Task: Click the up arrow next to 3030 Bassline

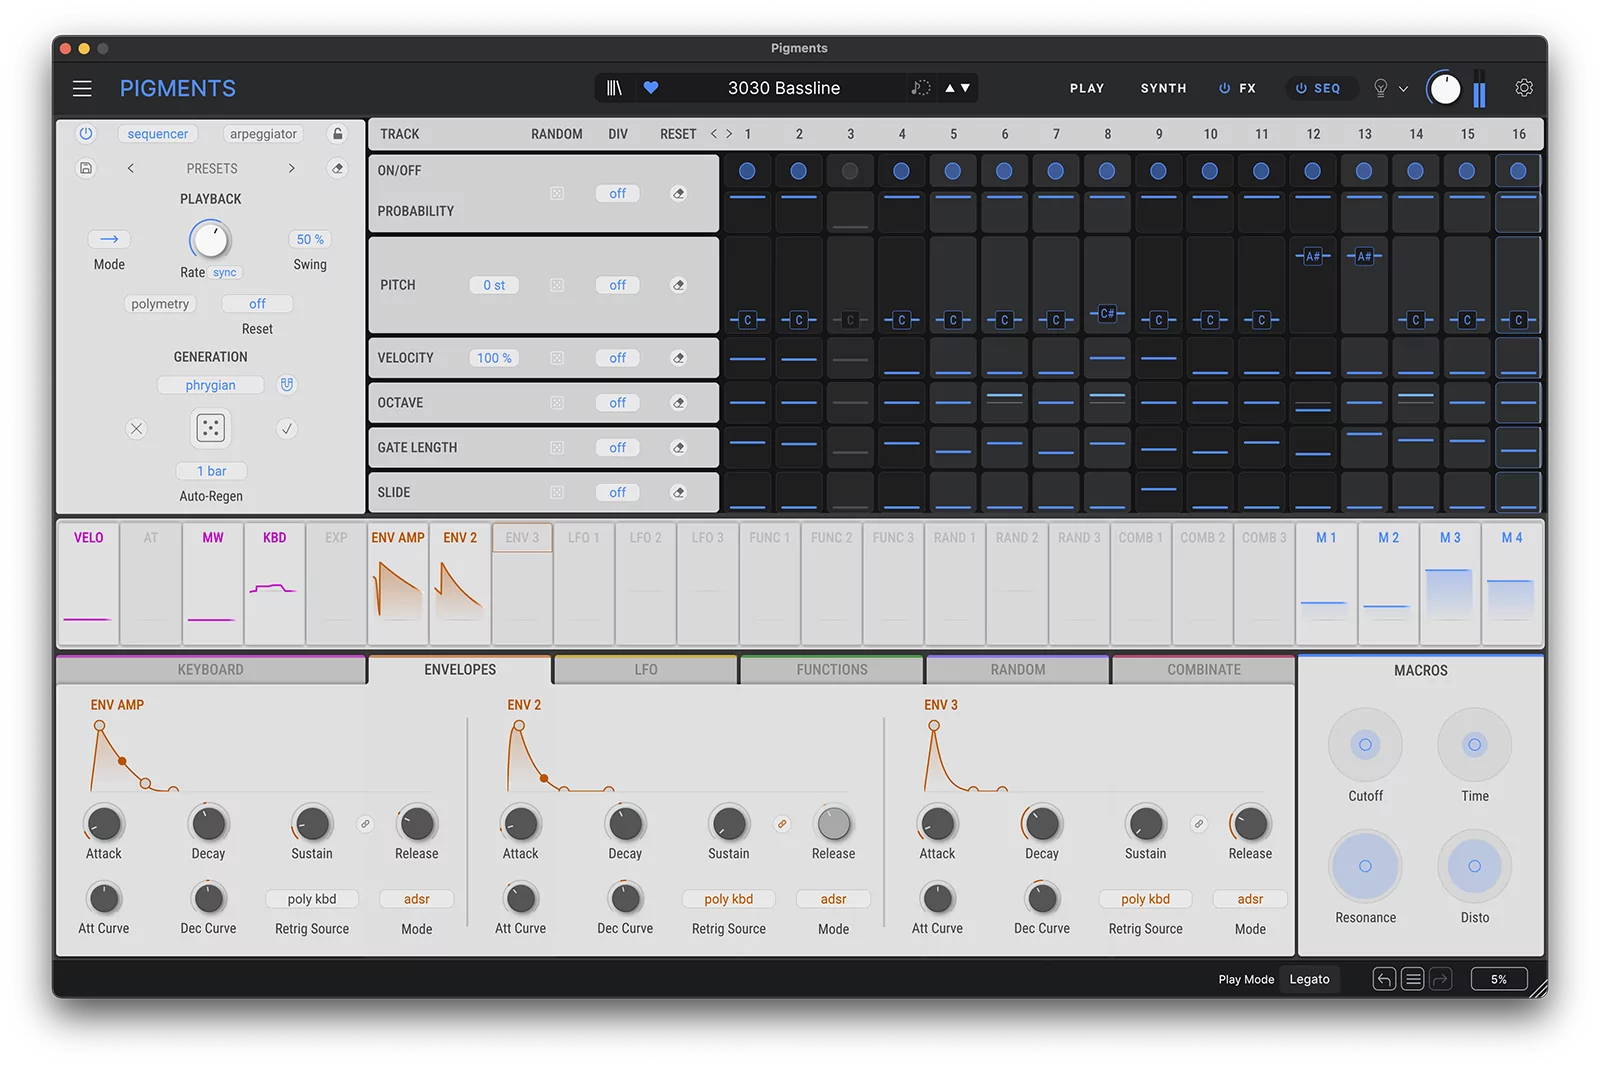Action: pyautogui.click(x=948, y=88)
